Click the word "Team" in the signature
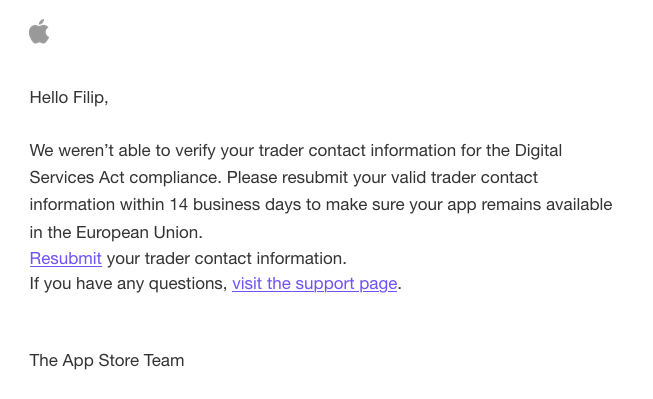 pos(164,361)
